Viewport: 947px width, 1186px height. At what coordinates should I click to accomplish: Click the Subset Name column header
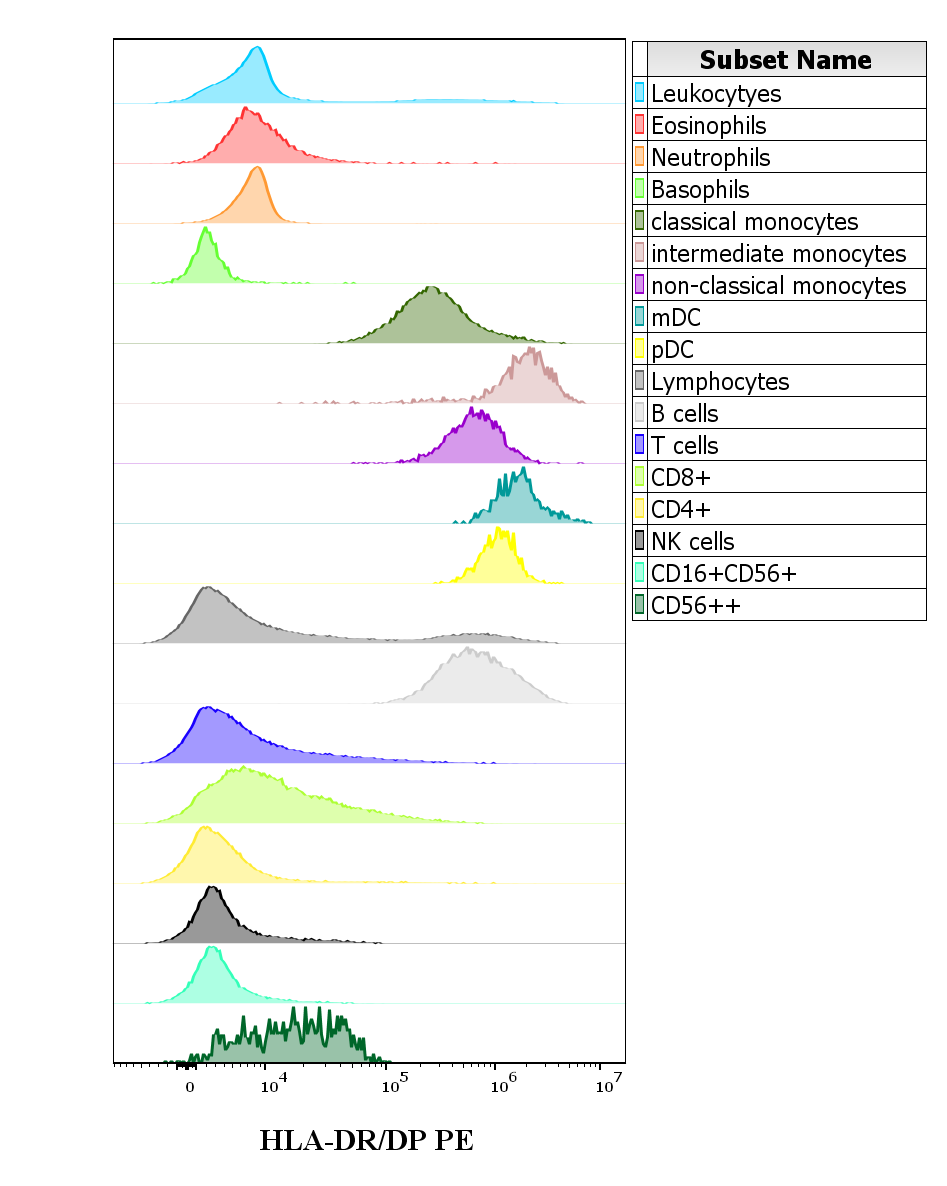pos(786,60)
